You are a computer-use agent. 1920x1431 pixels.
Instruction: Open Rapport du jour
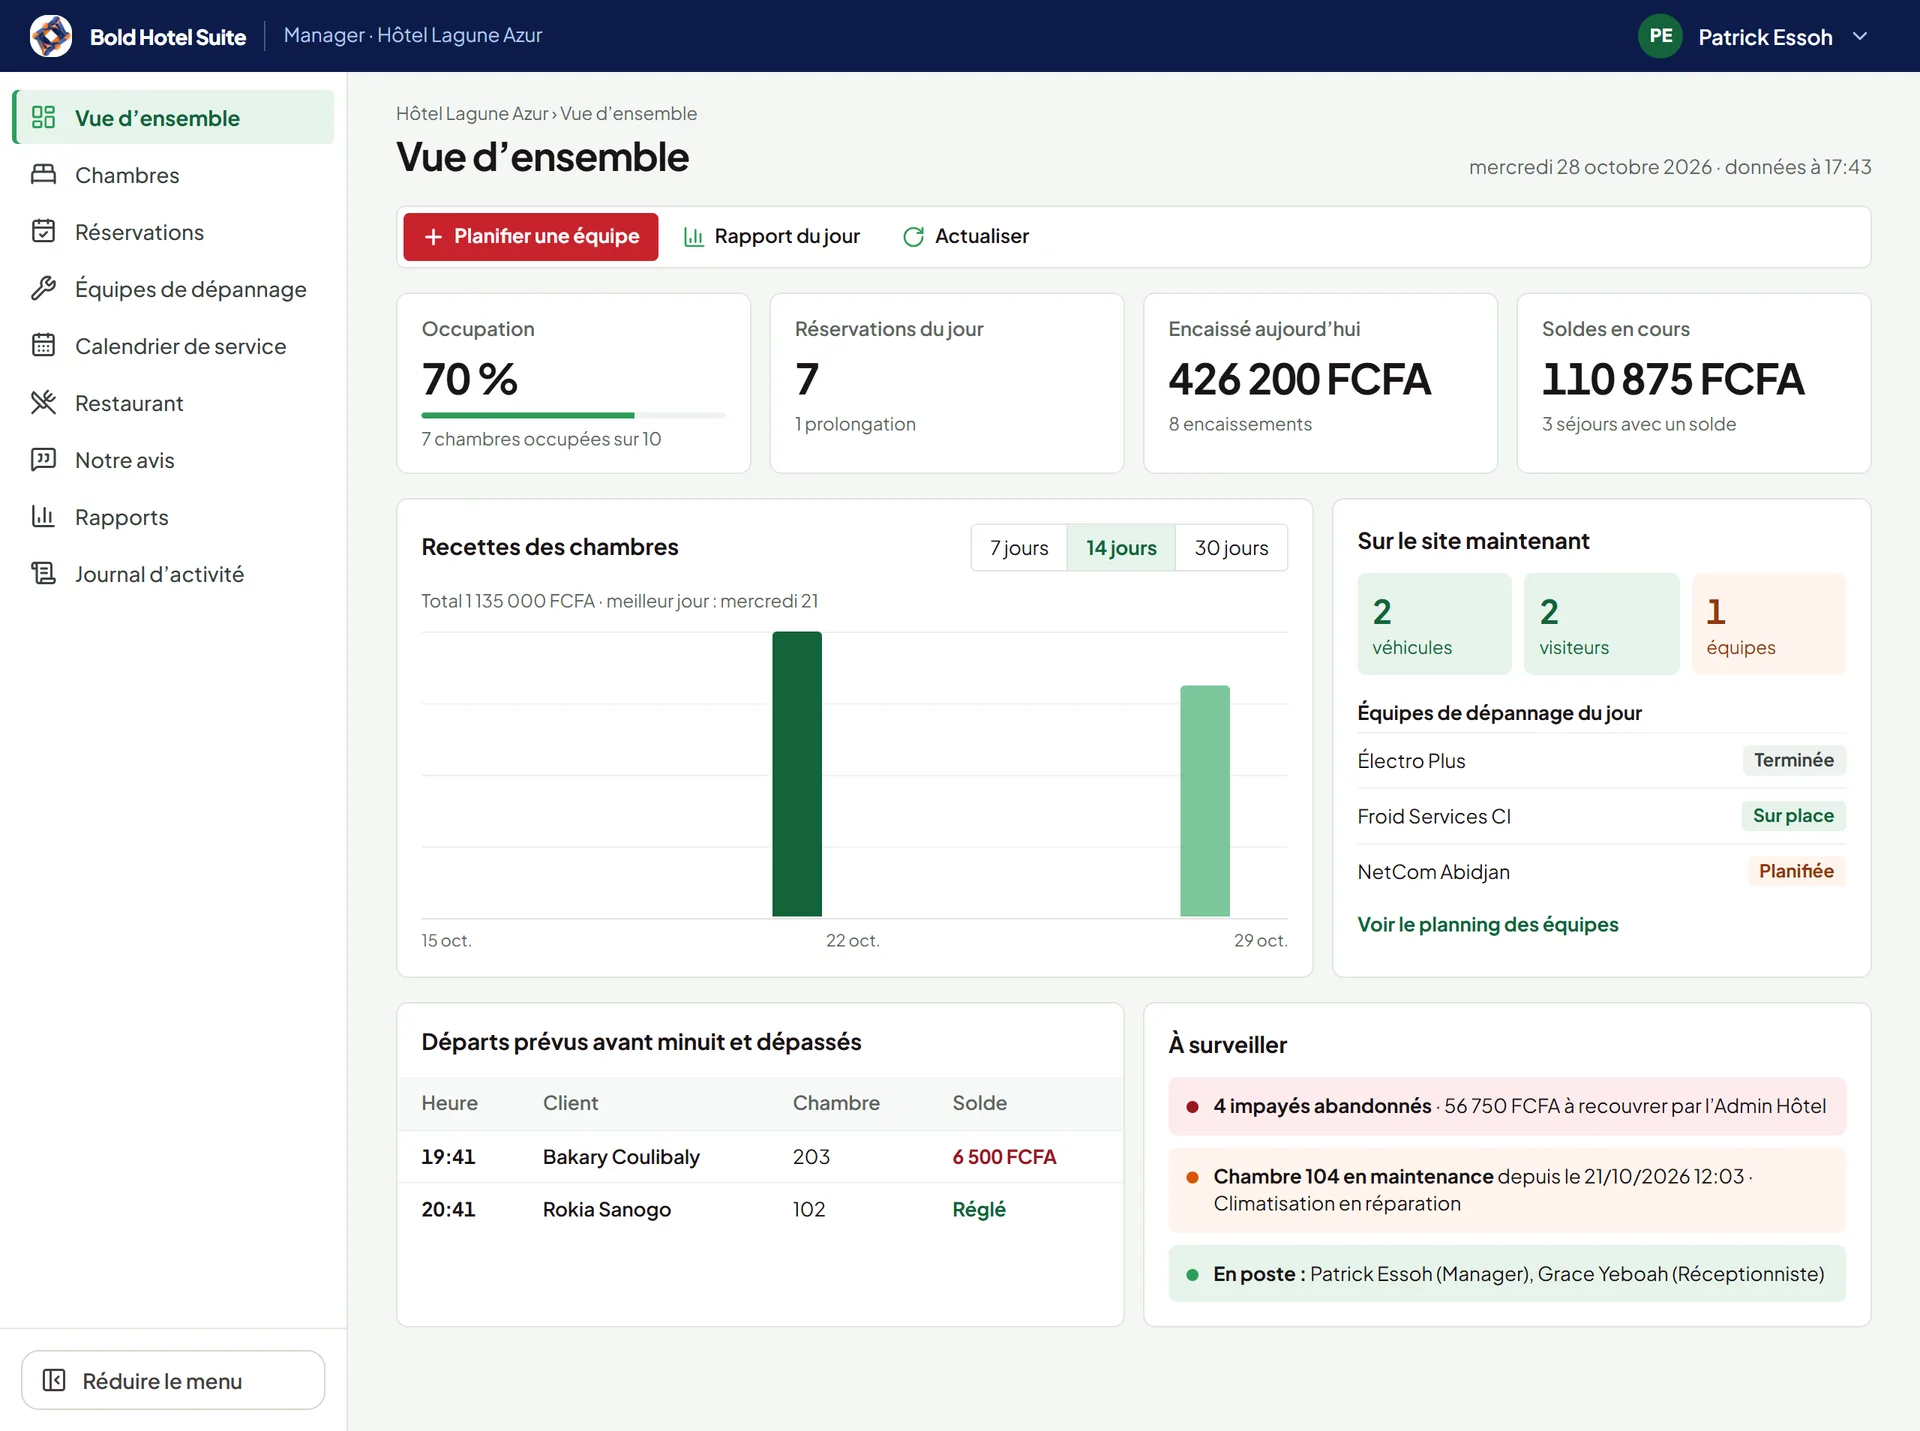(771, 237)
